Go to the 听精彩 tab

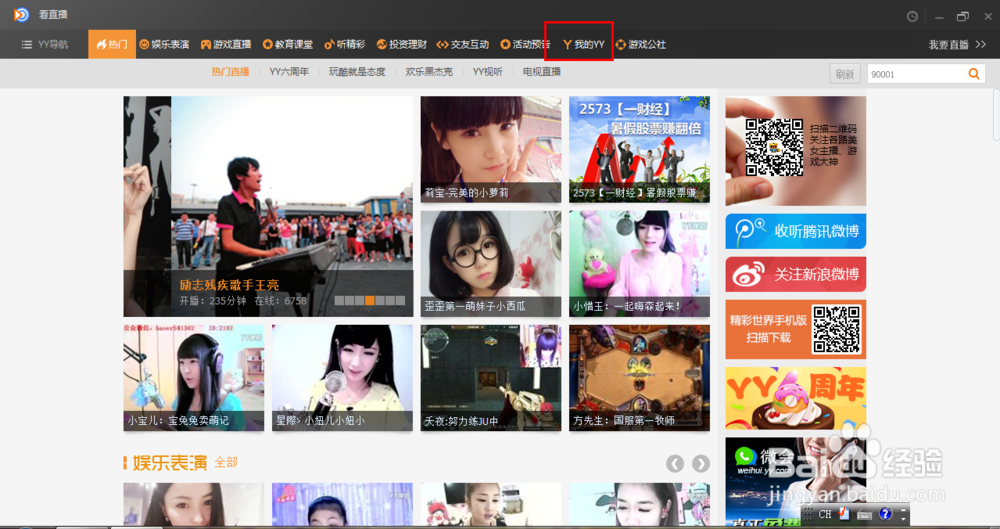coord(344,45)
